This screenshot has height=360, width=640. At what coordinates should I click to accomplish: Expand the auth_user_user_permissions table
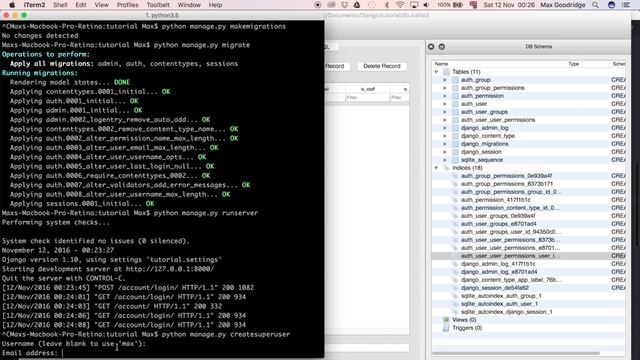445,120
